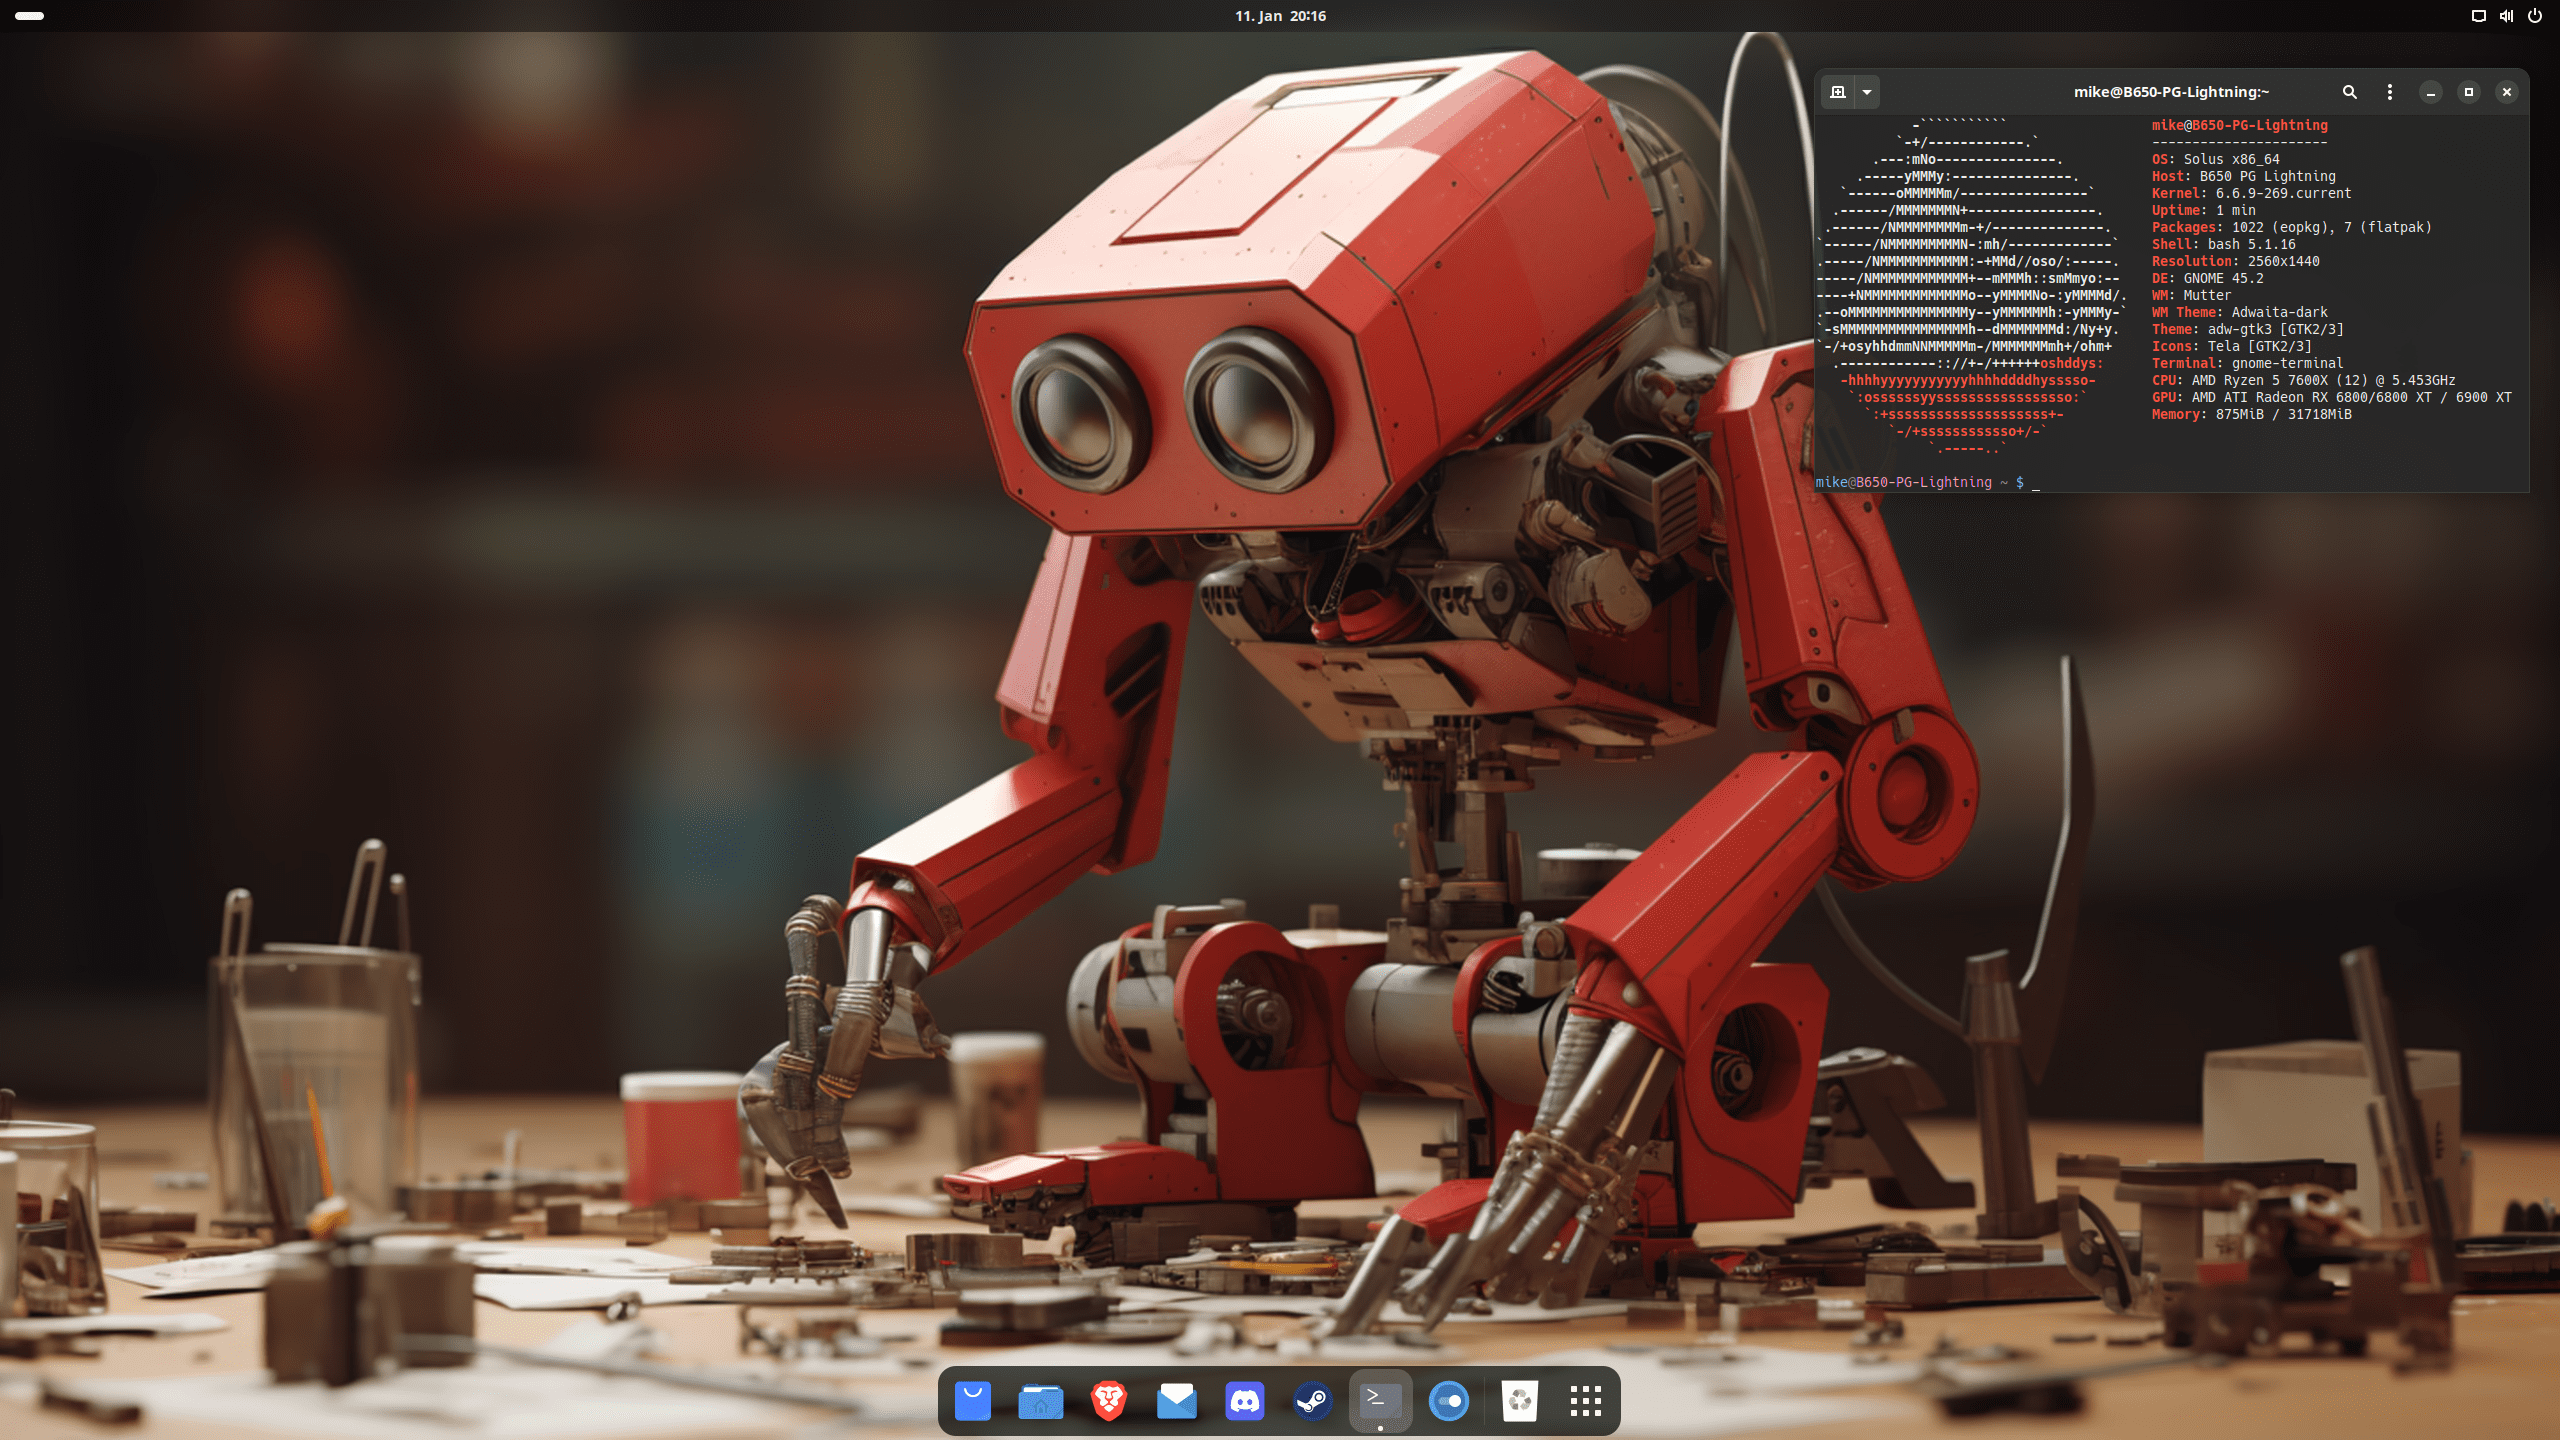Open the power menu icon
This screenshot has height=1440, width=2560.
pyautogui.click(x=2535, y=16)
